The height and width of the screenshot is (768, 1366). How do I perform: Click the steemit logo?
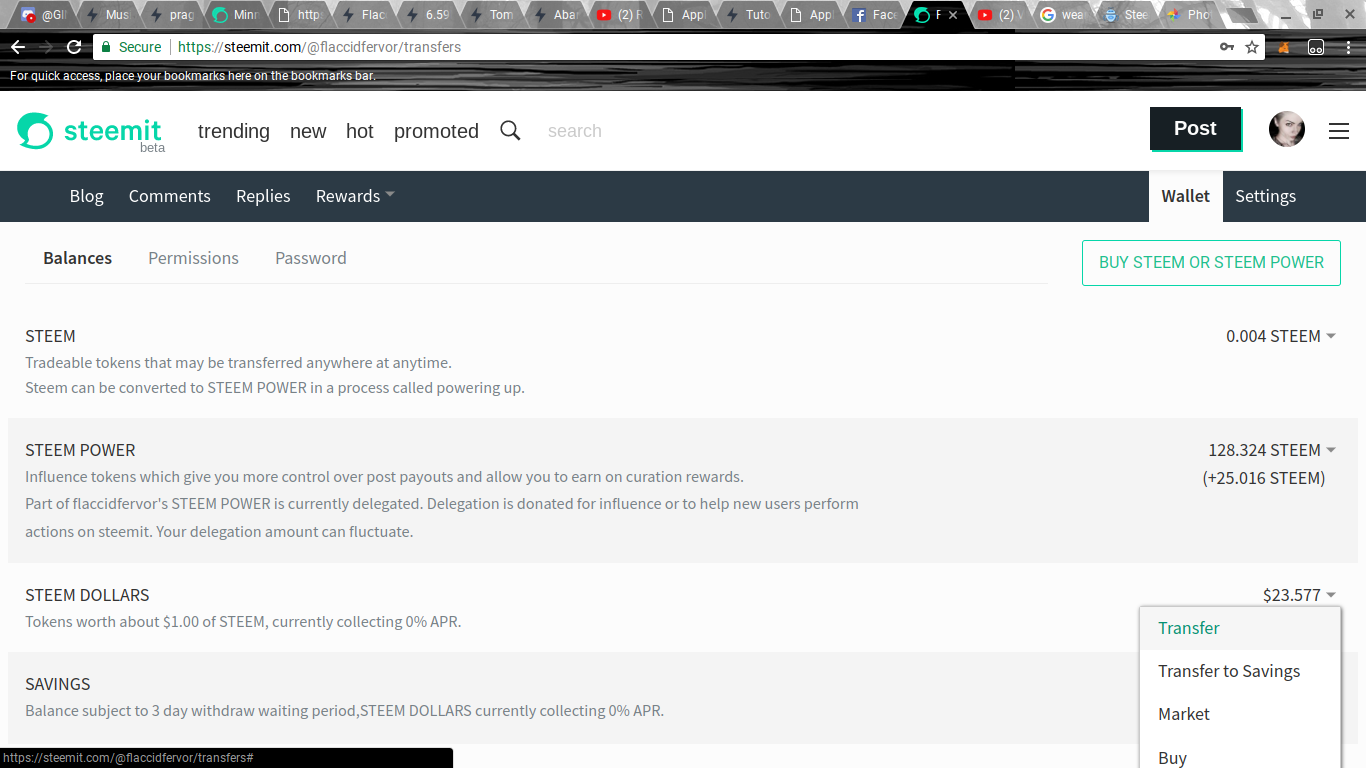point(90,131)
